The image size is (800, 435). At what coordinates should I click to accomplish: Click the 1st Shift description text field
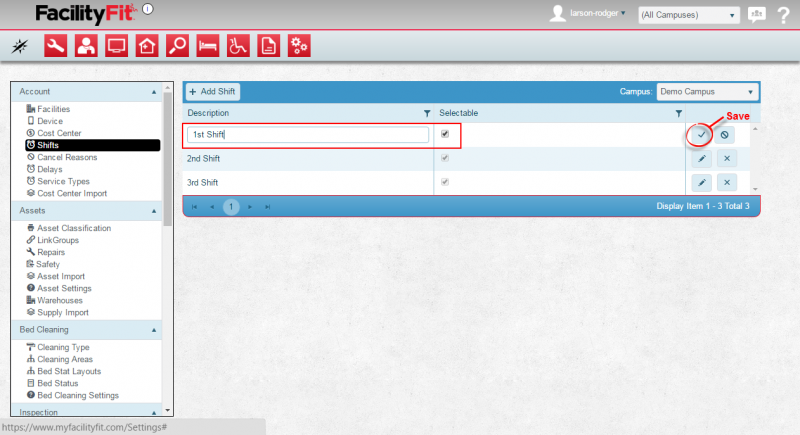[x=308, y=135]
